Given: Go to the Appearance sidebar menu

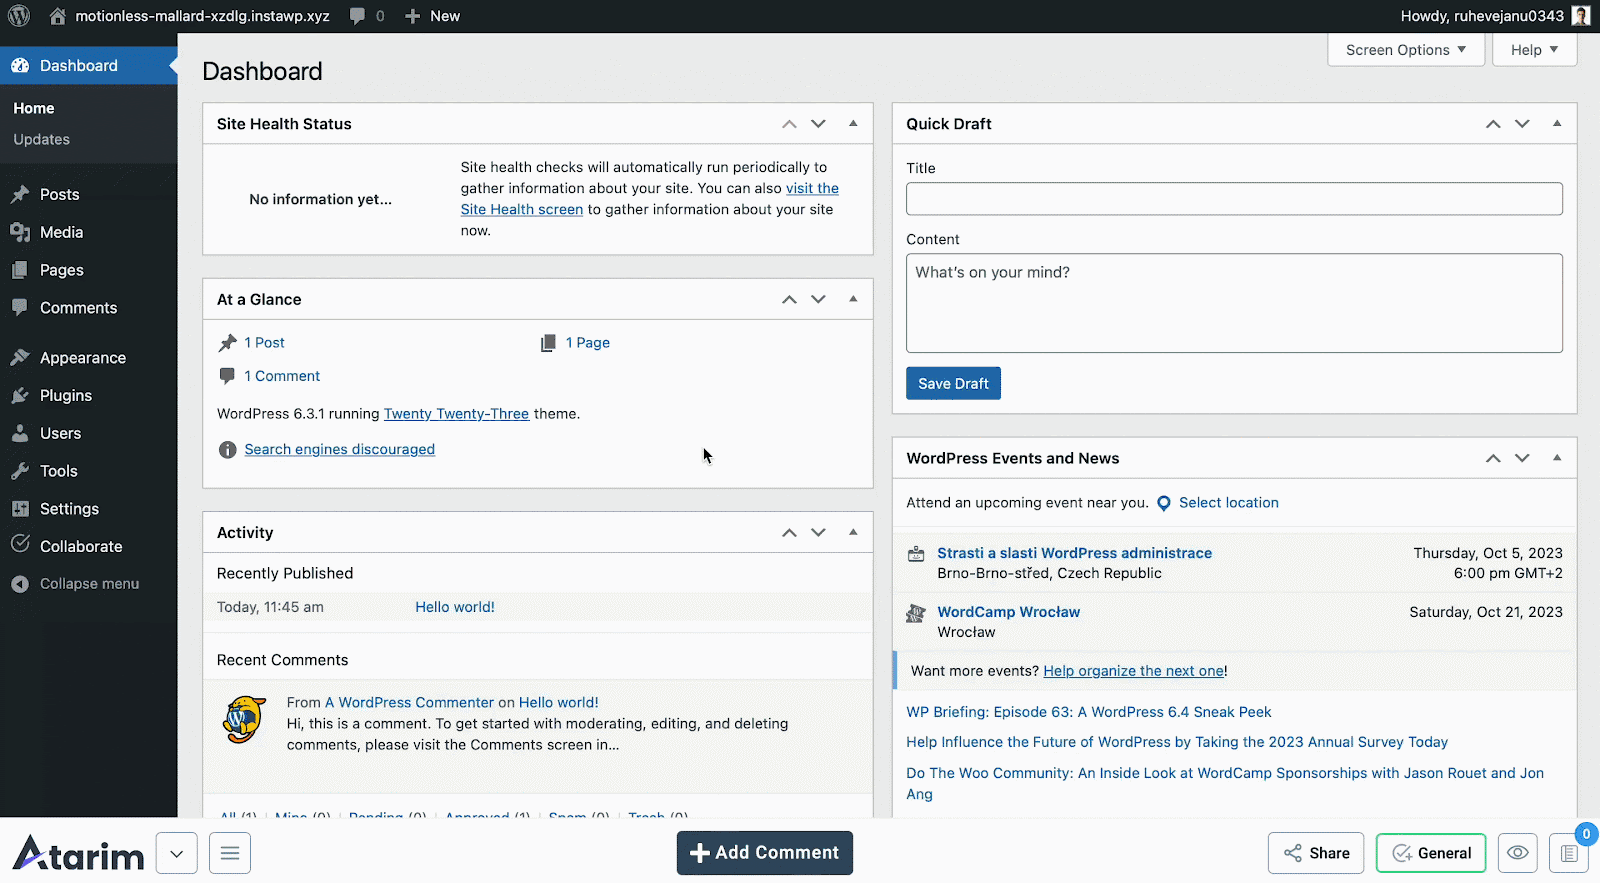Looking at the screenshot, I should point(82,358).
